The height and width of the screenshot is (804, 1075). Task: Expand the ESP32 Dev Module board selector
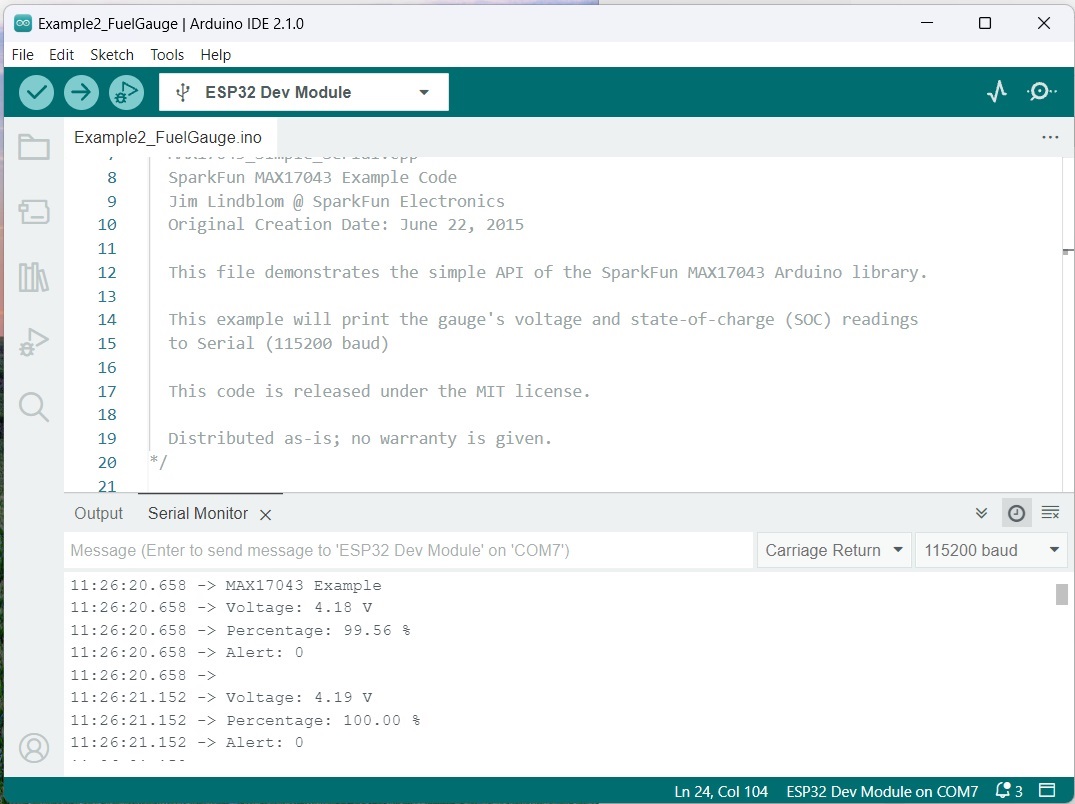(304, 92)
